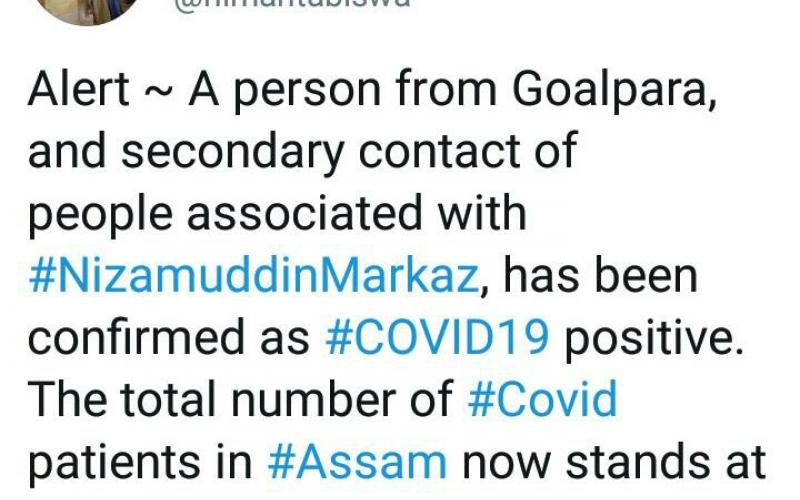Click the words 'has been' after the hashtag
The width and height of the screenshot is (800, 500).
[601, 276]
